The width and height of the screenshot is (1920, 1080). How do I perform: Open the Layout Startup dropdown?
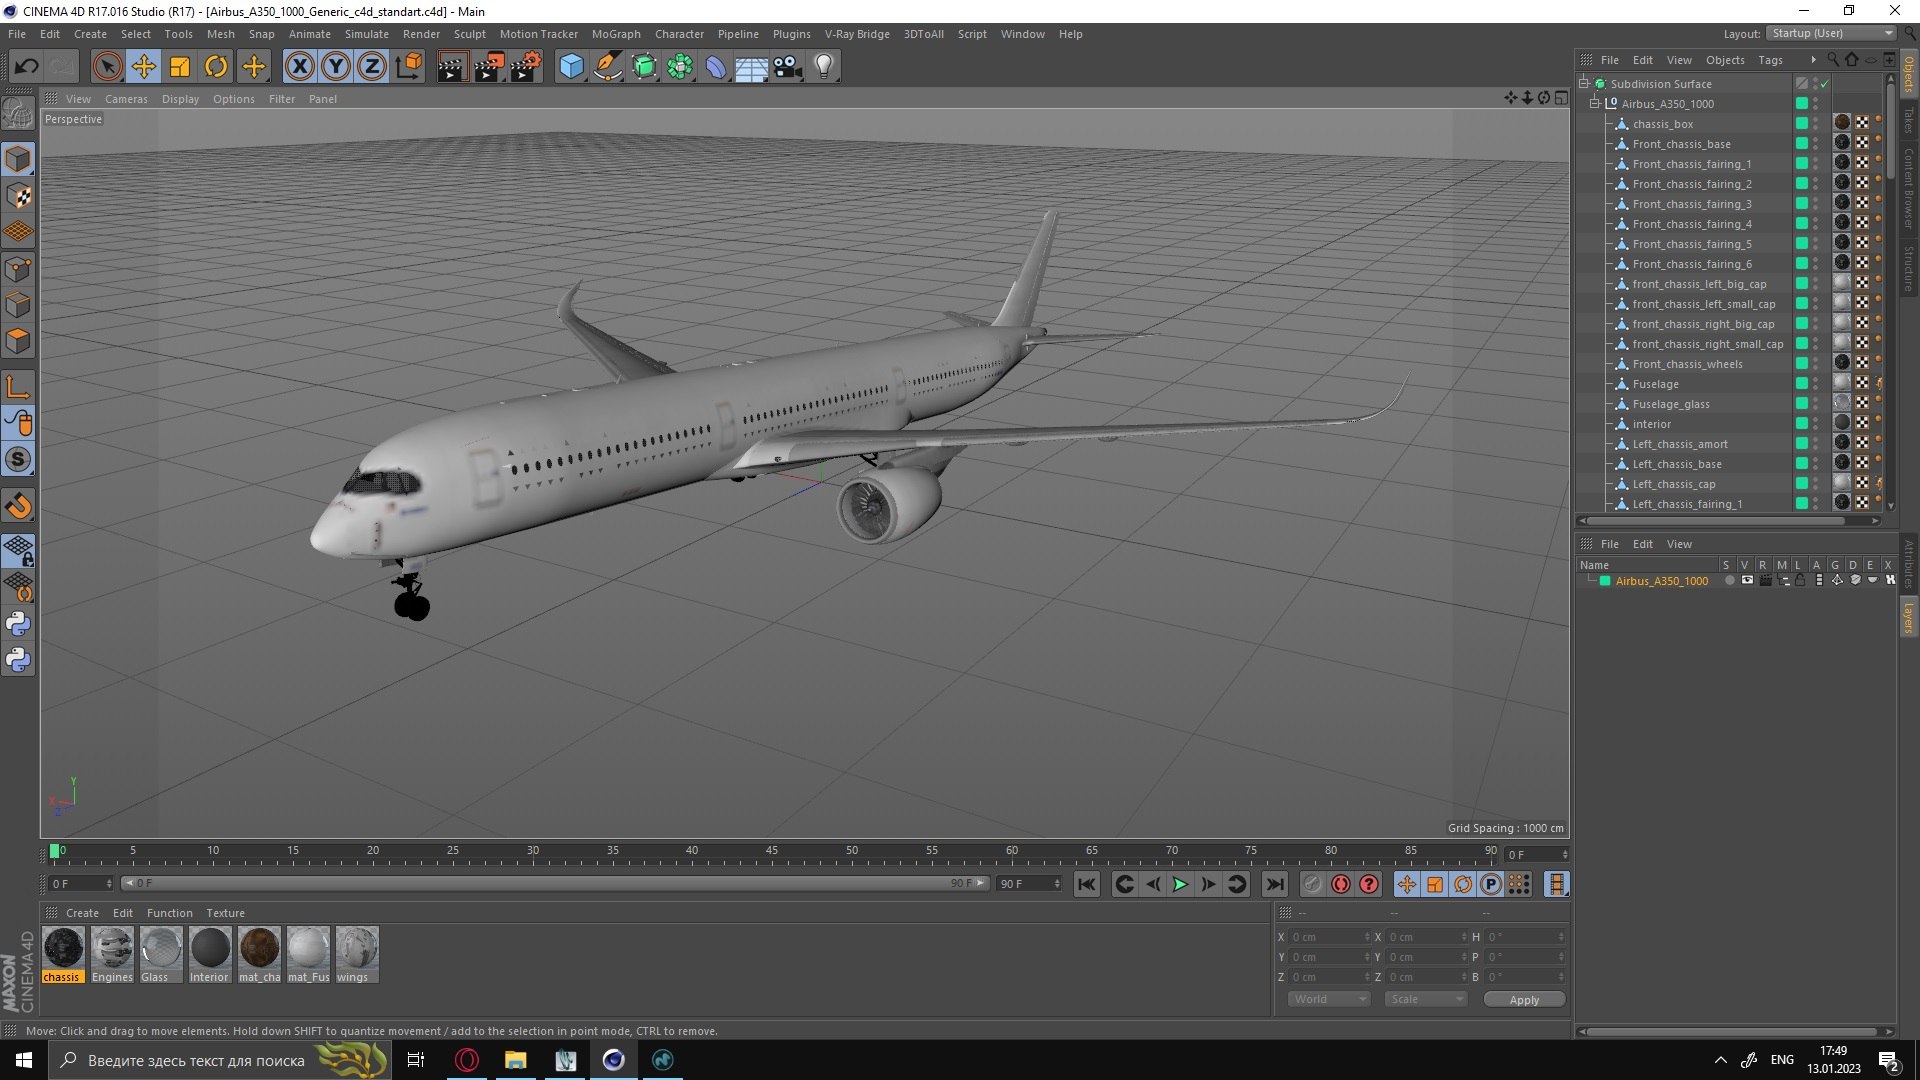[1831, 33]
